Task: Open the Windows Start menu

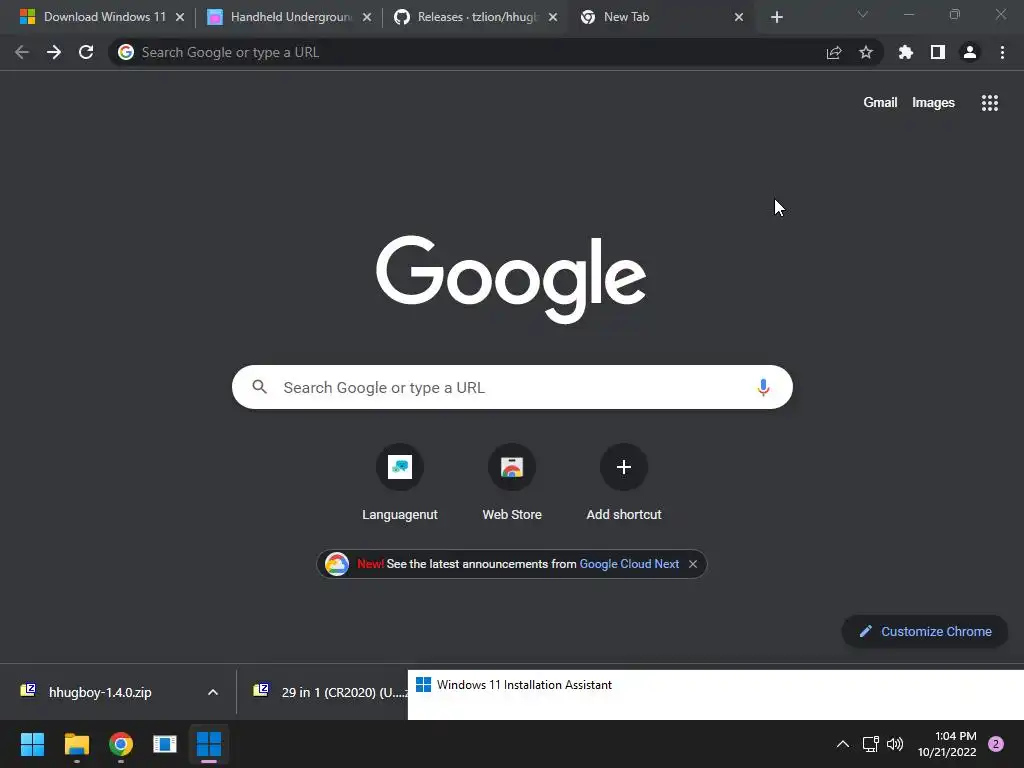Action: 32,744
